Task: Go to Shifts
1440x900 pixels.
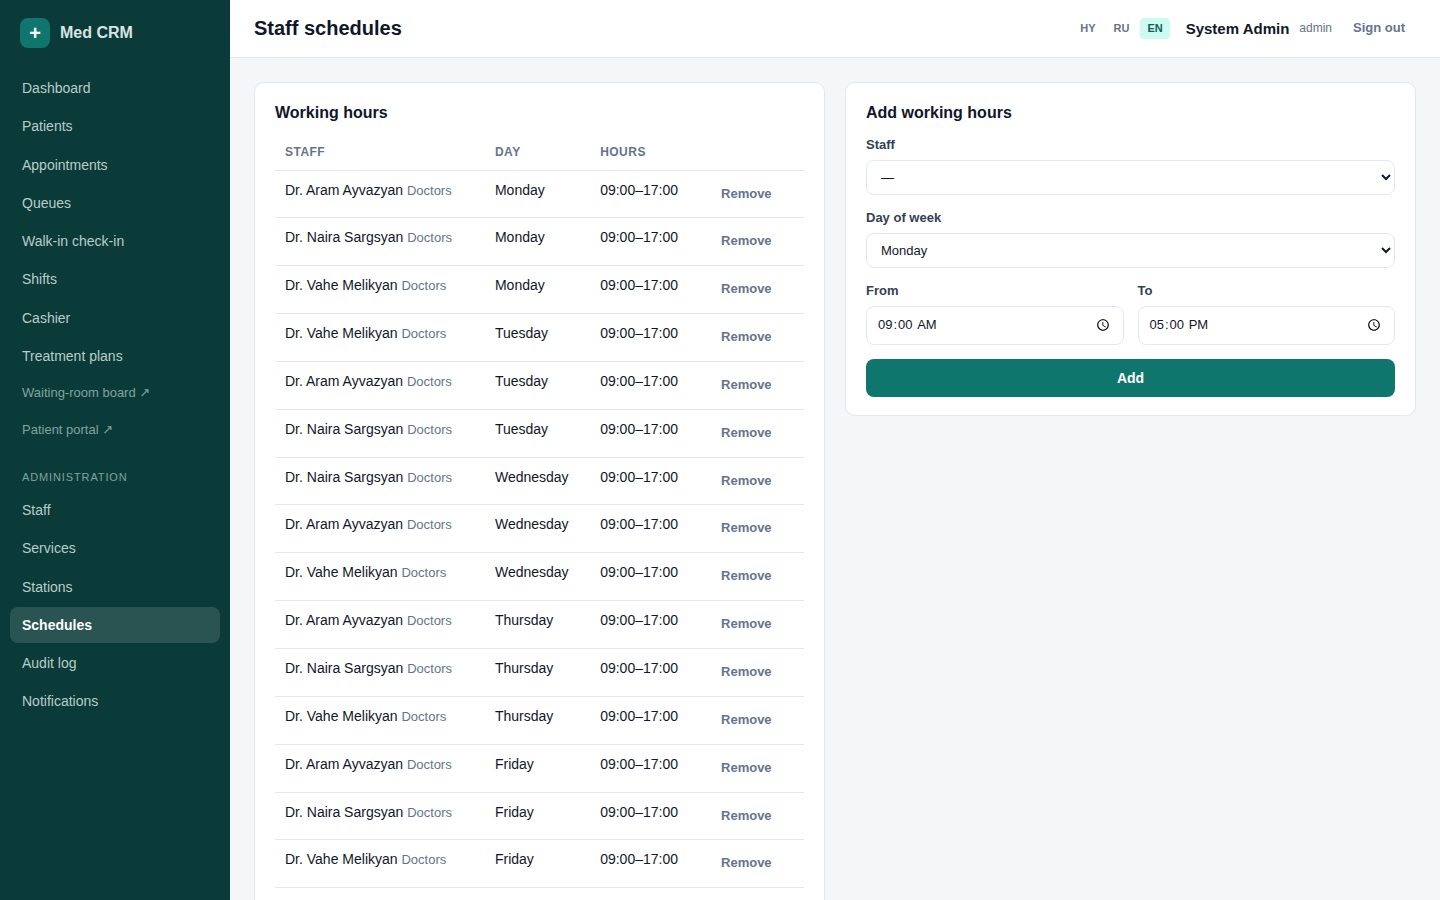Action: (115, 279)
